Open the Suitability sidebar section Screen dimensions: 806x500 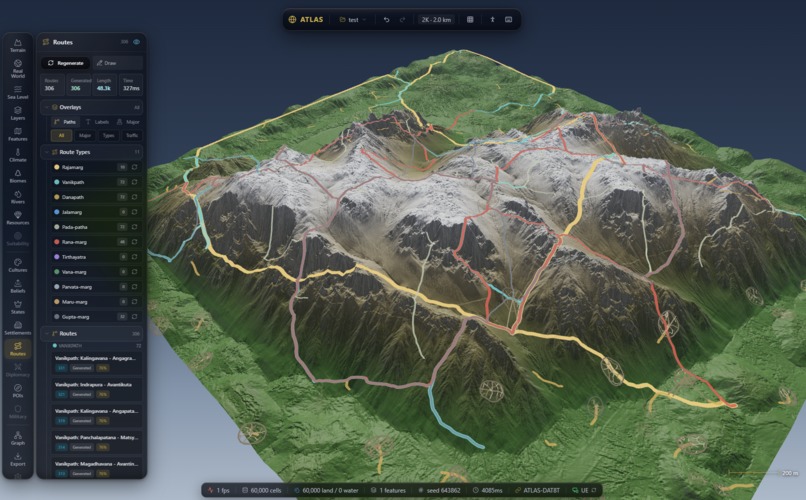(17, 239)
